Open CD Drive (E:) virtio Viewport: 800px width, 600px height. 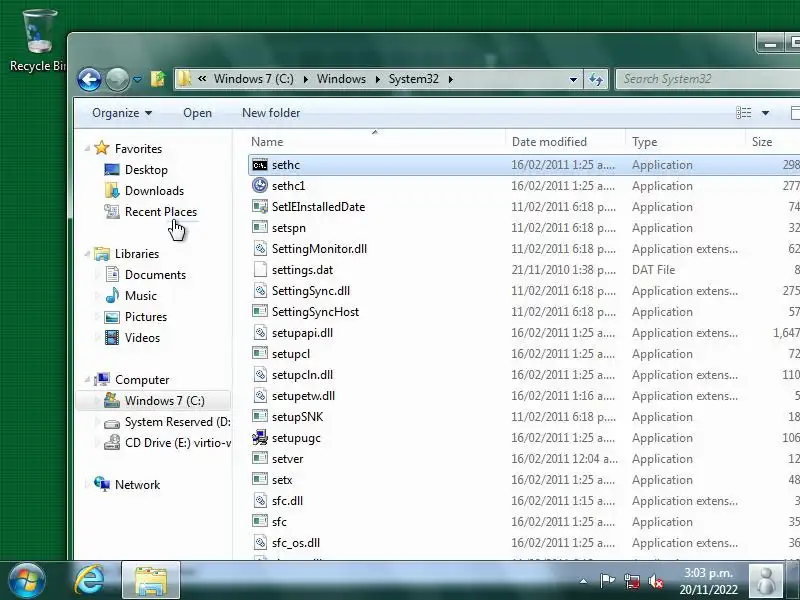(x=167, y=443)
